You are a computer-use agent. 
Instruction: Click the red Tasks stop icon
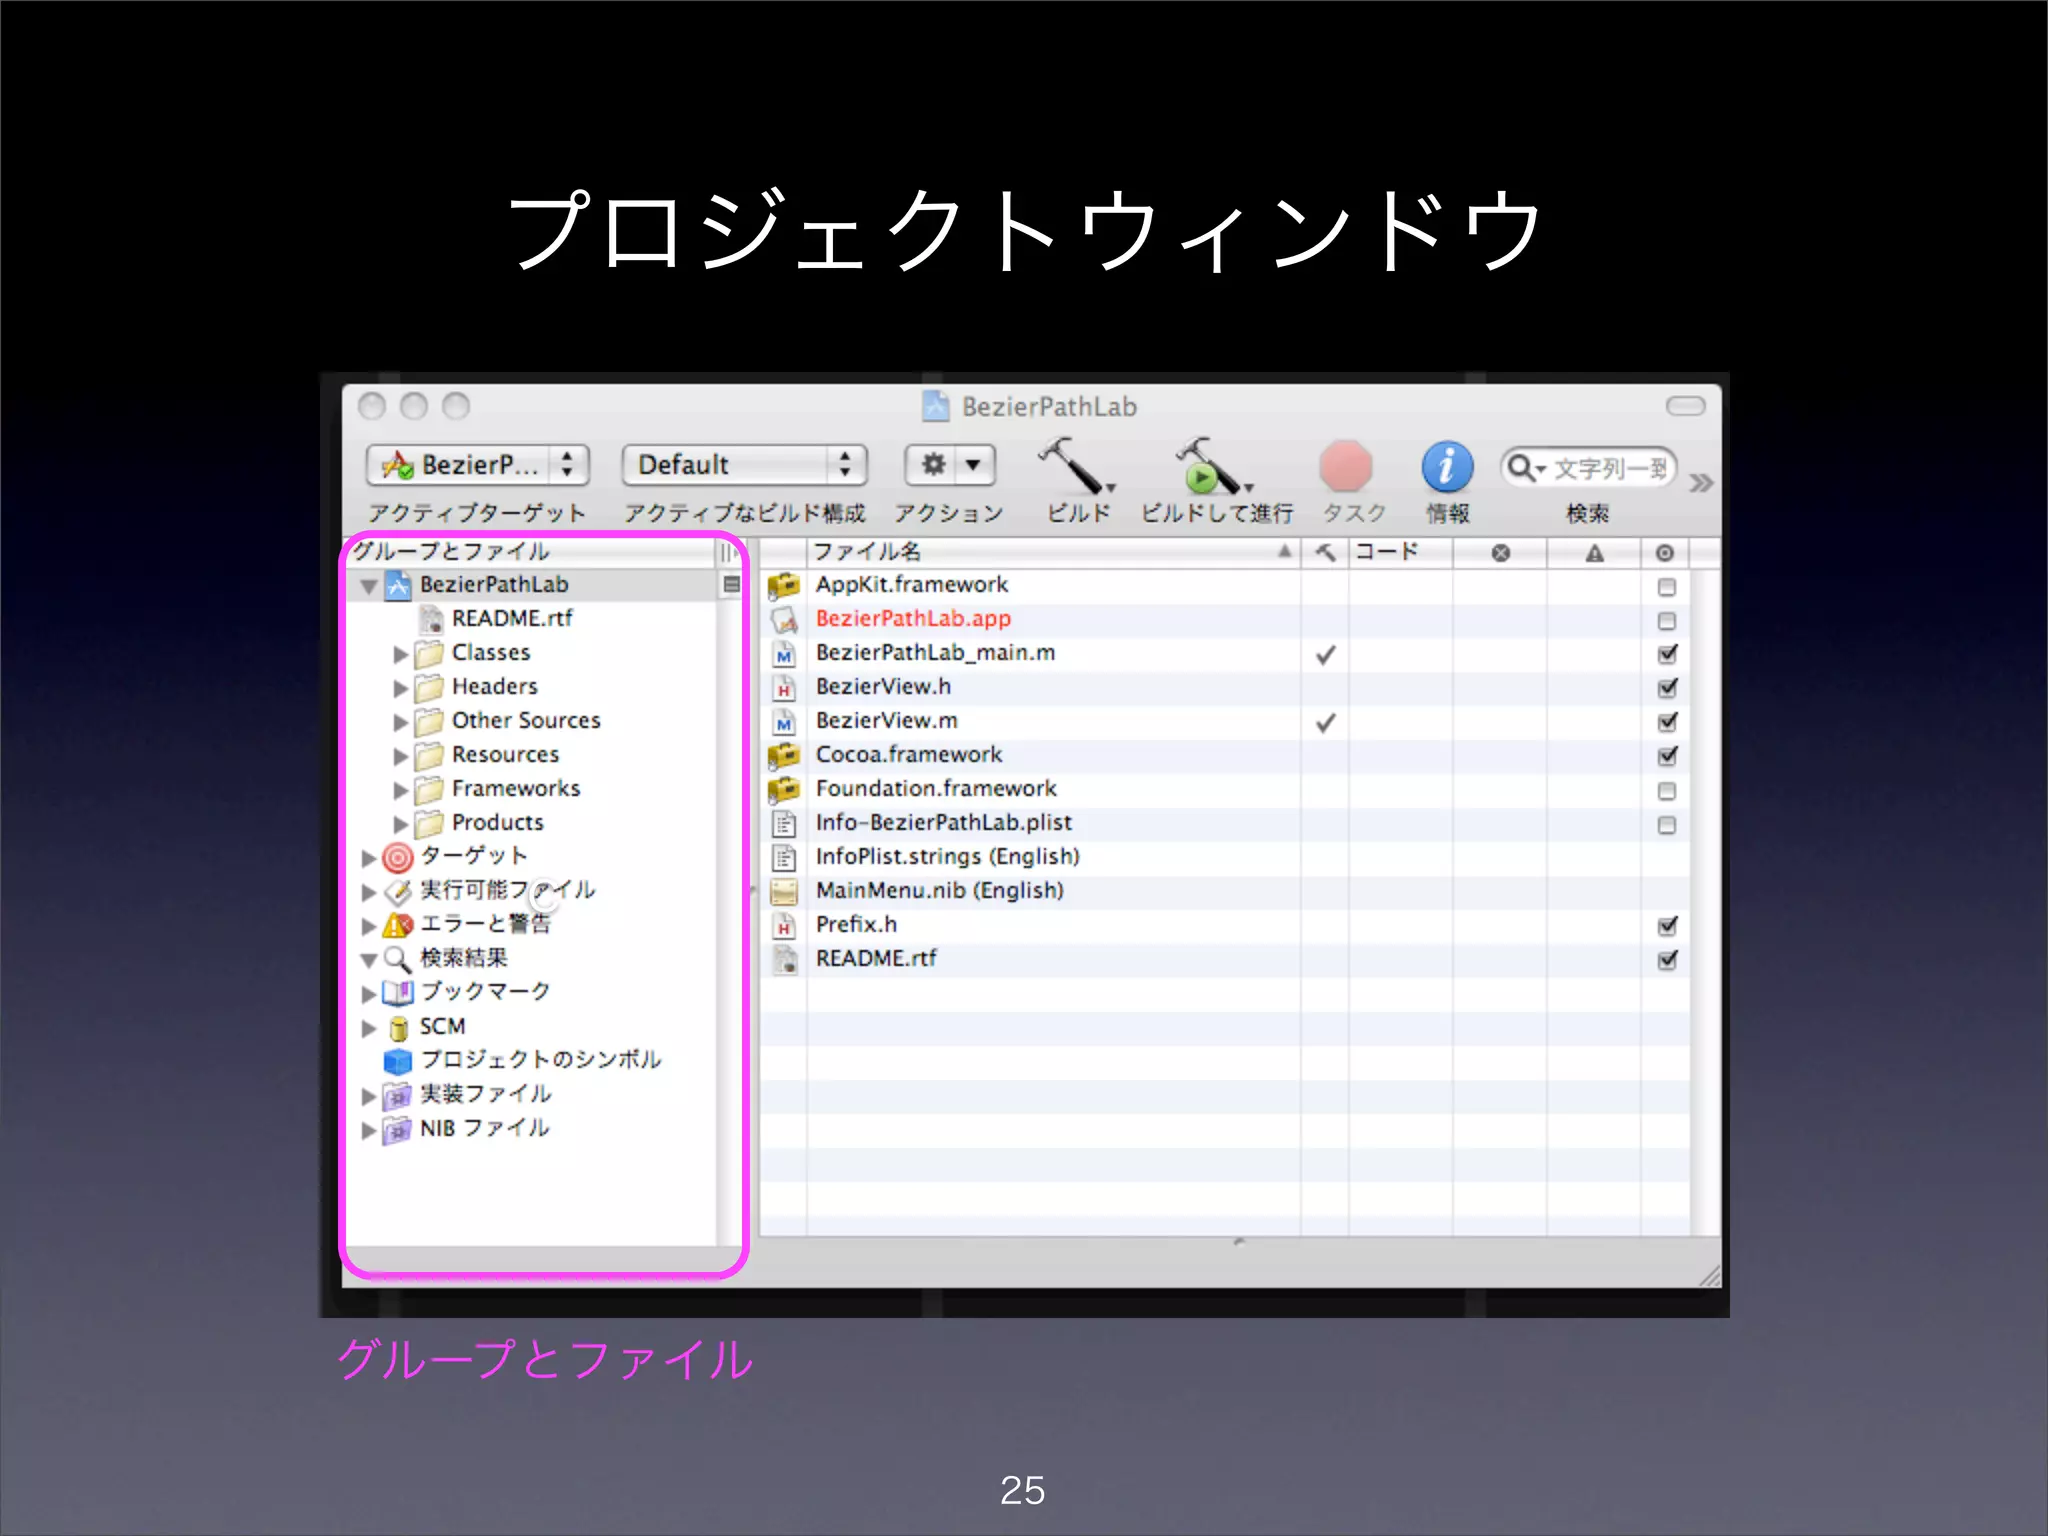[x=1346, y=466]
